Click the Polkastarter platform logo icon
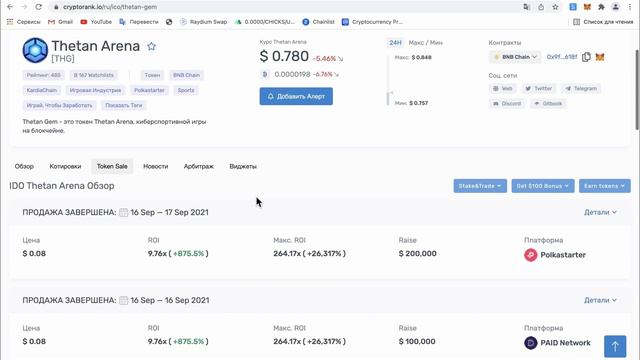This screenshot has height=360, width=640. [x=531, y=255]
